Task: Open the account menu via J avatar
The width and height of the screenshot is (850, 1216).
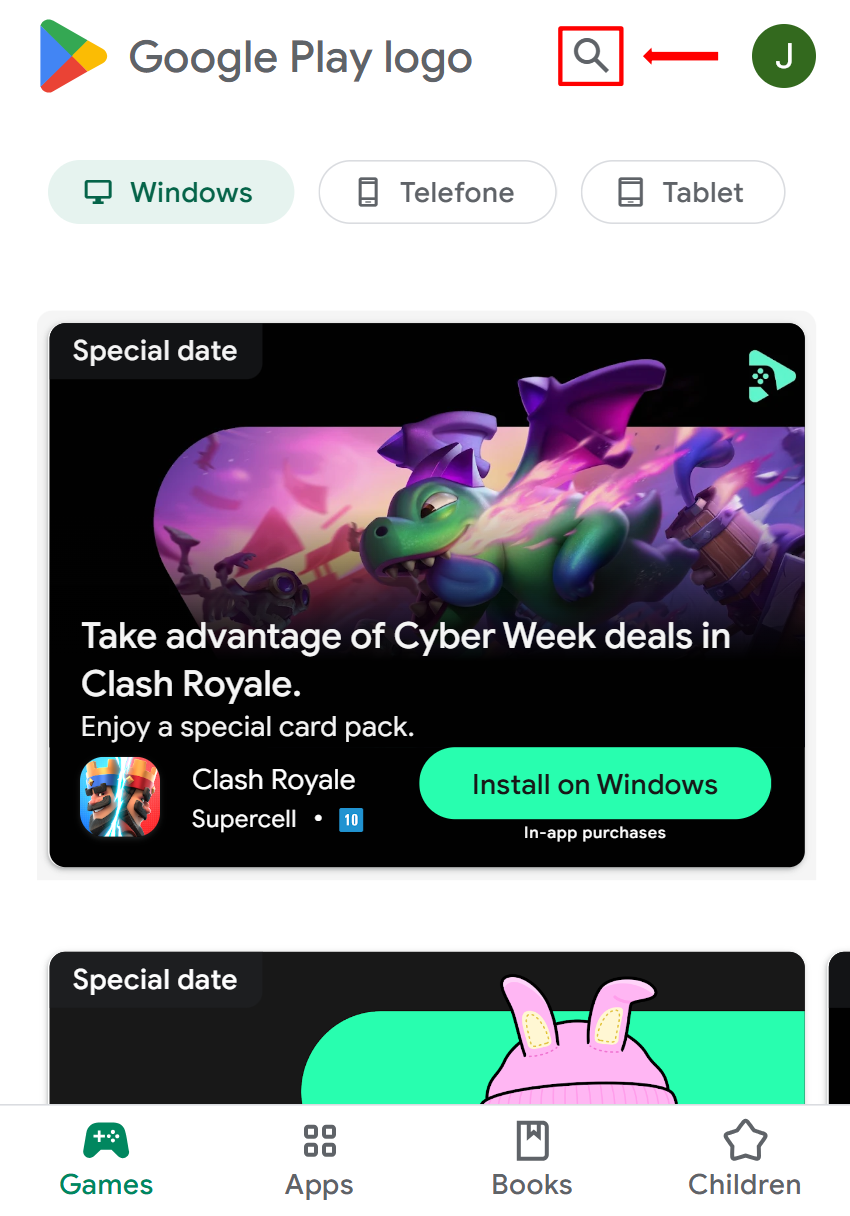Action: click(x=784, y=56)
